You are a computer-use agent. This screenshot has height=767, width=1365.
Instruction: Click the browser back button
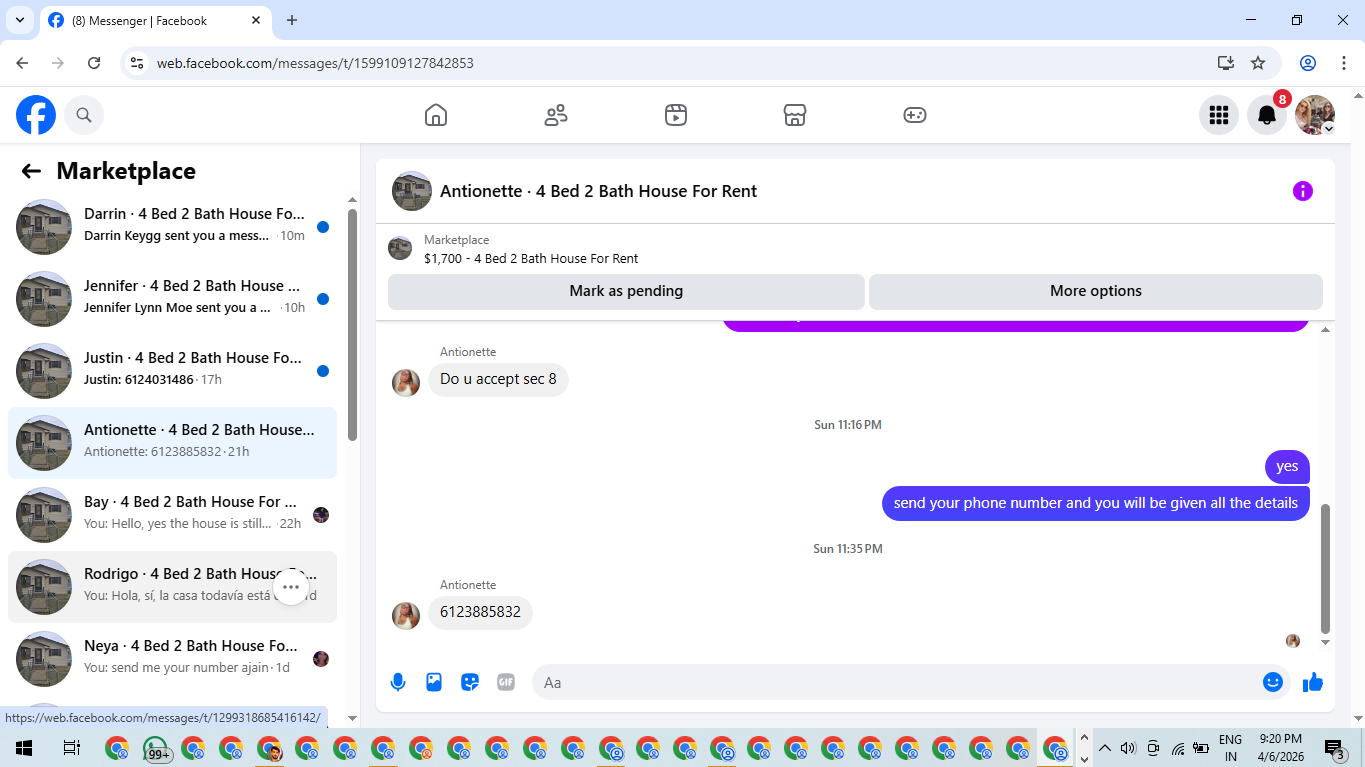tap(23, 63)
